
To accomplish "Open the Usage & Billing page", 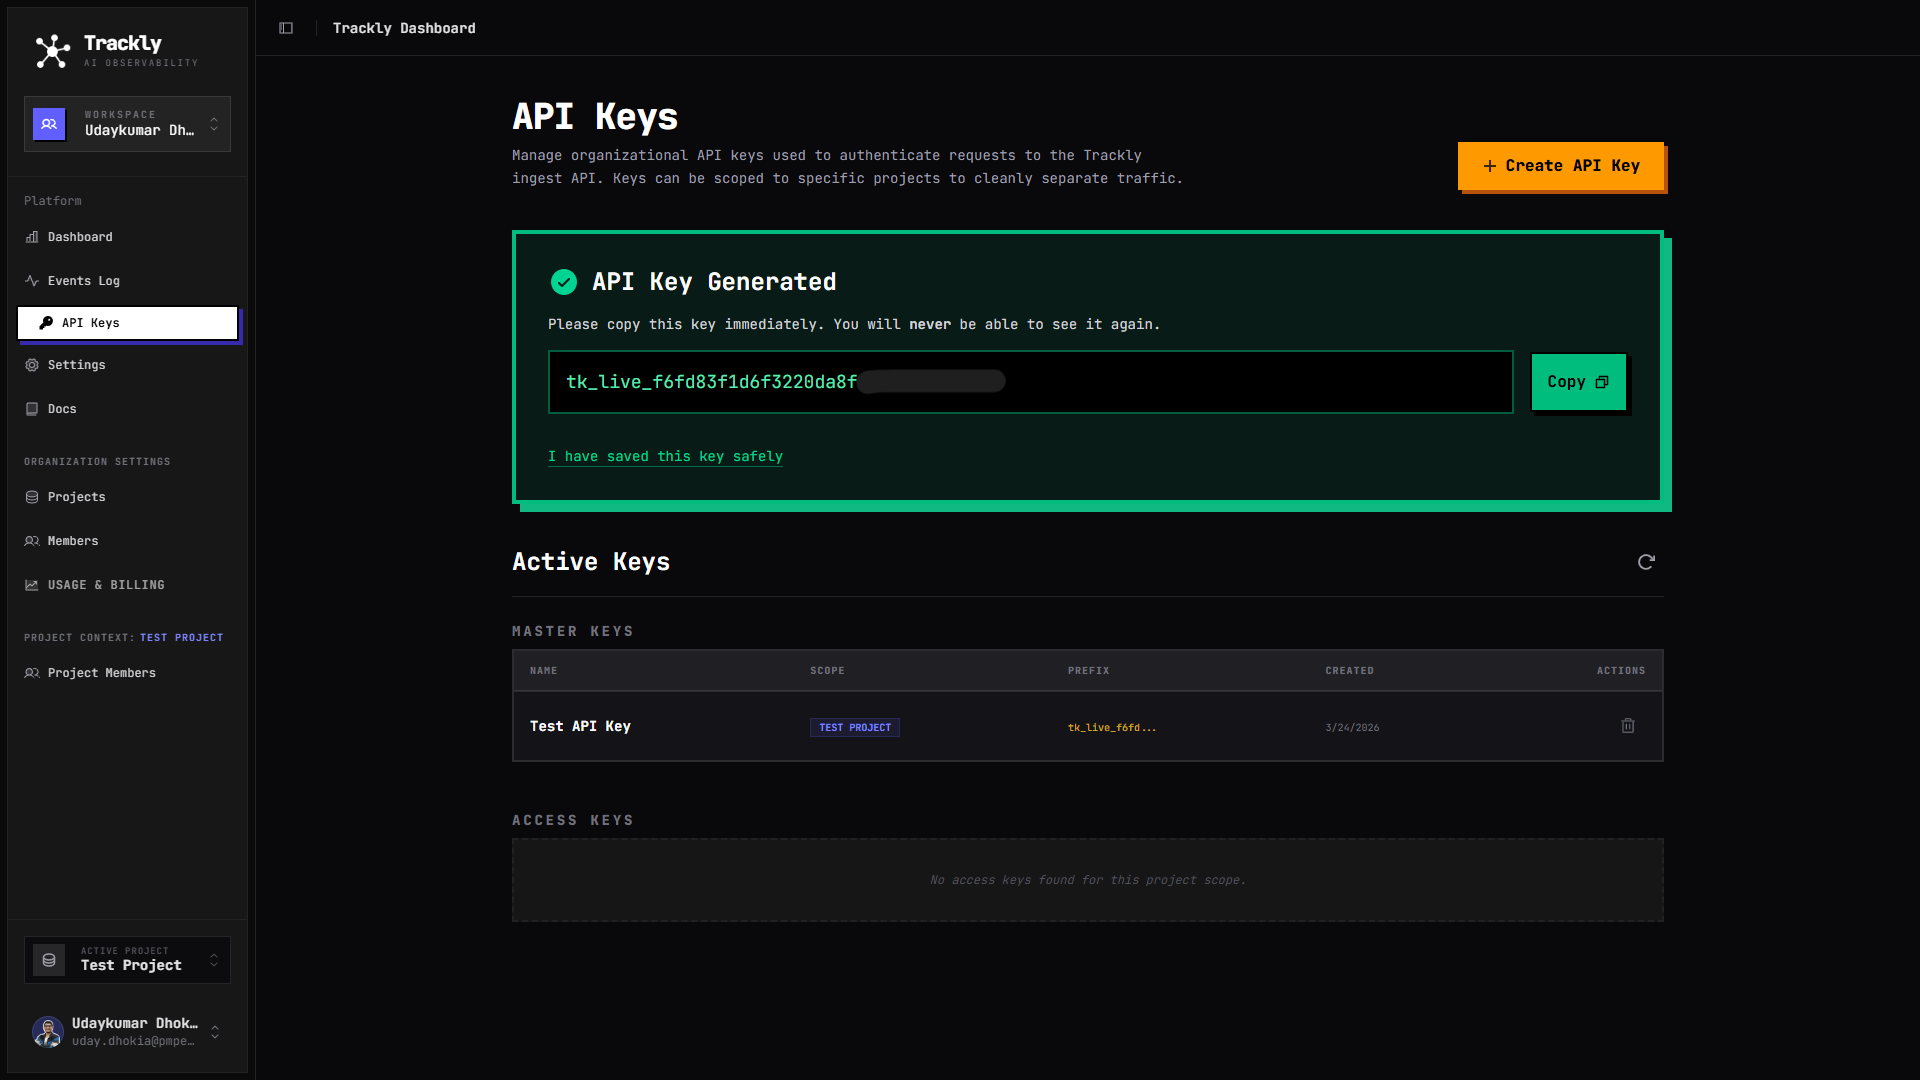I will click(105, 585).
